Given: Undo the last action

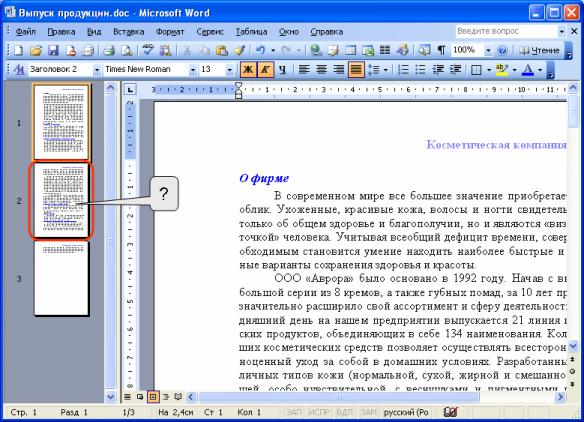Looking at the screenshot, I should 261,50.
